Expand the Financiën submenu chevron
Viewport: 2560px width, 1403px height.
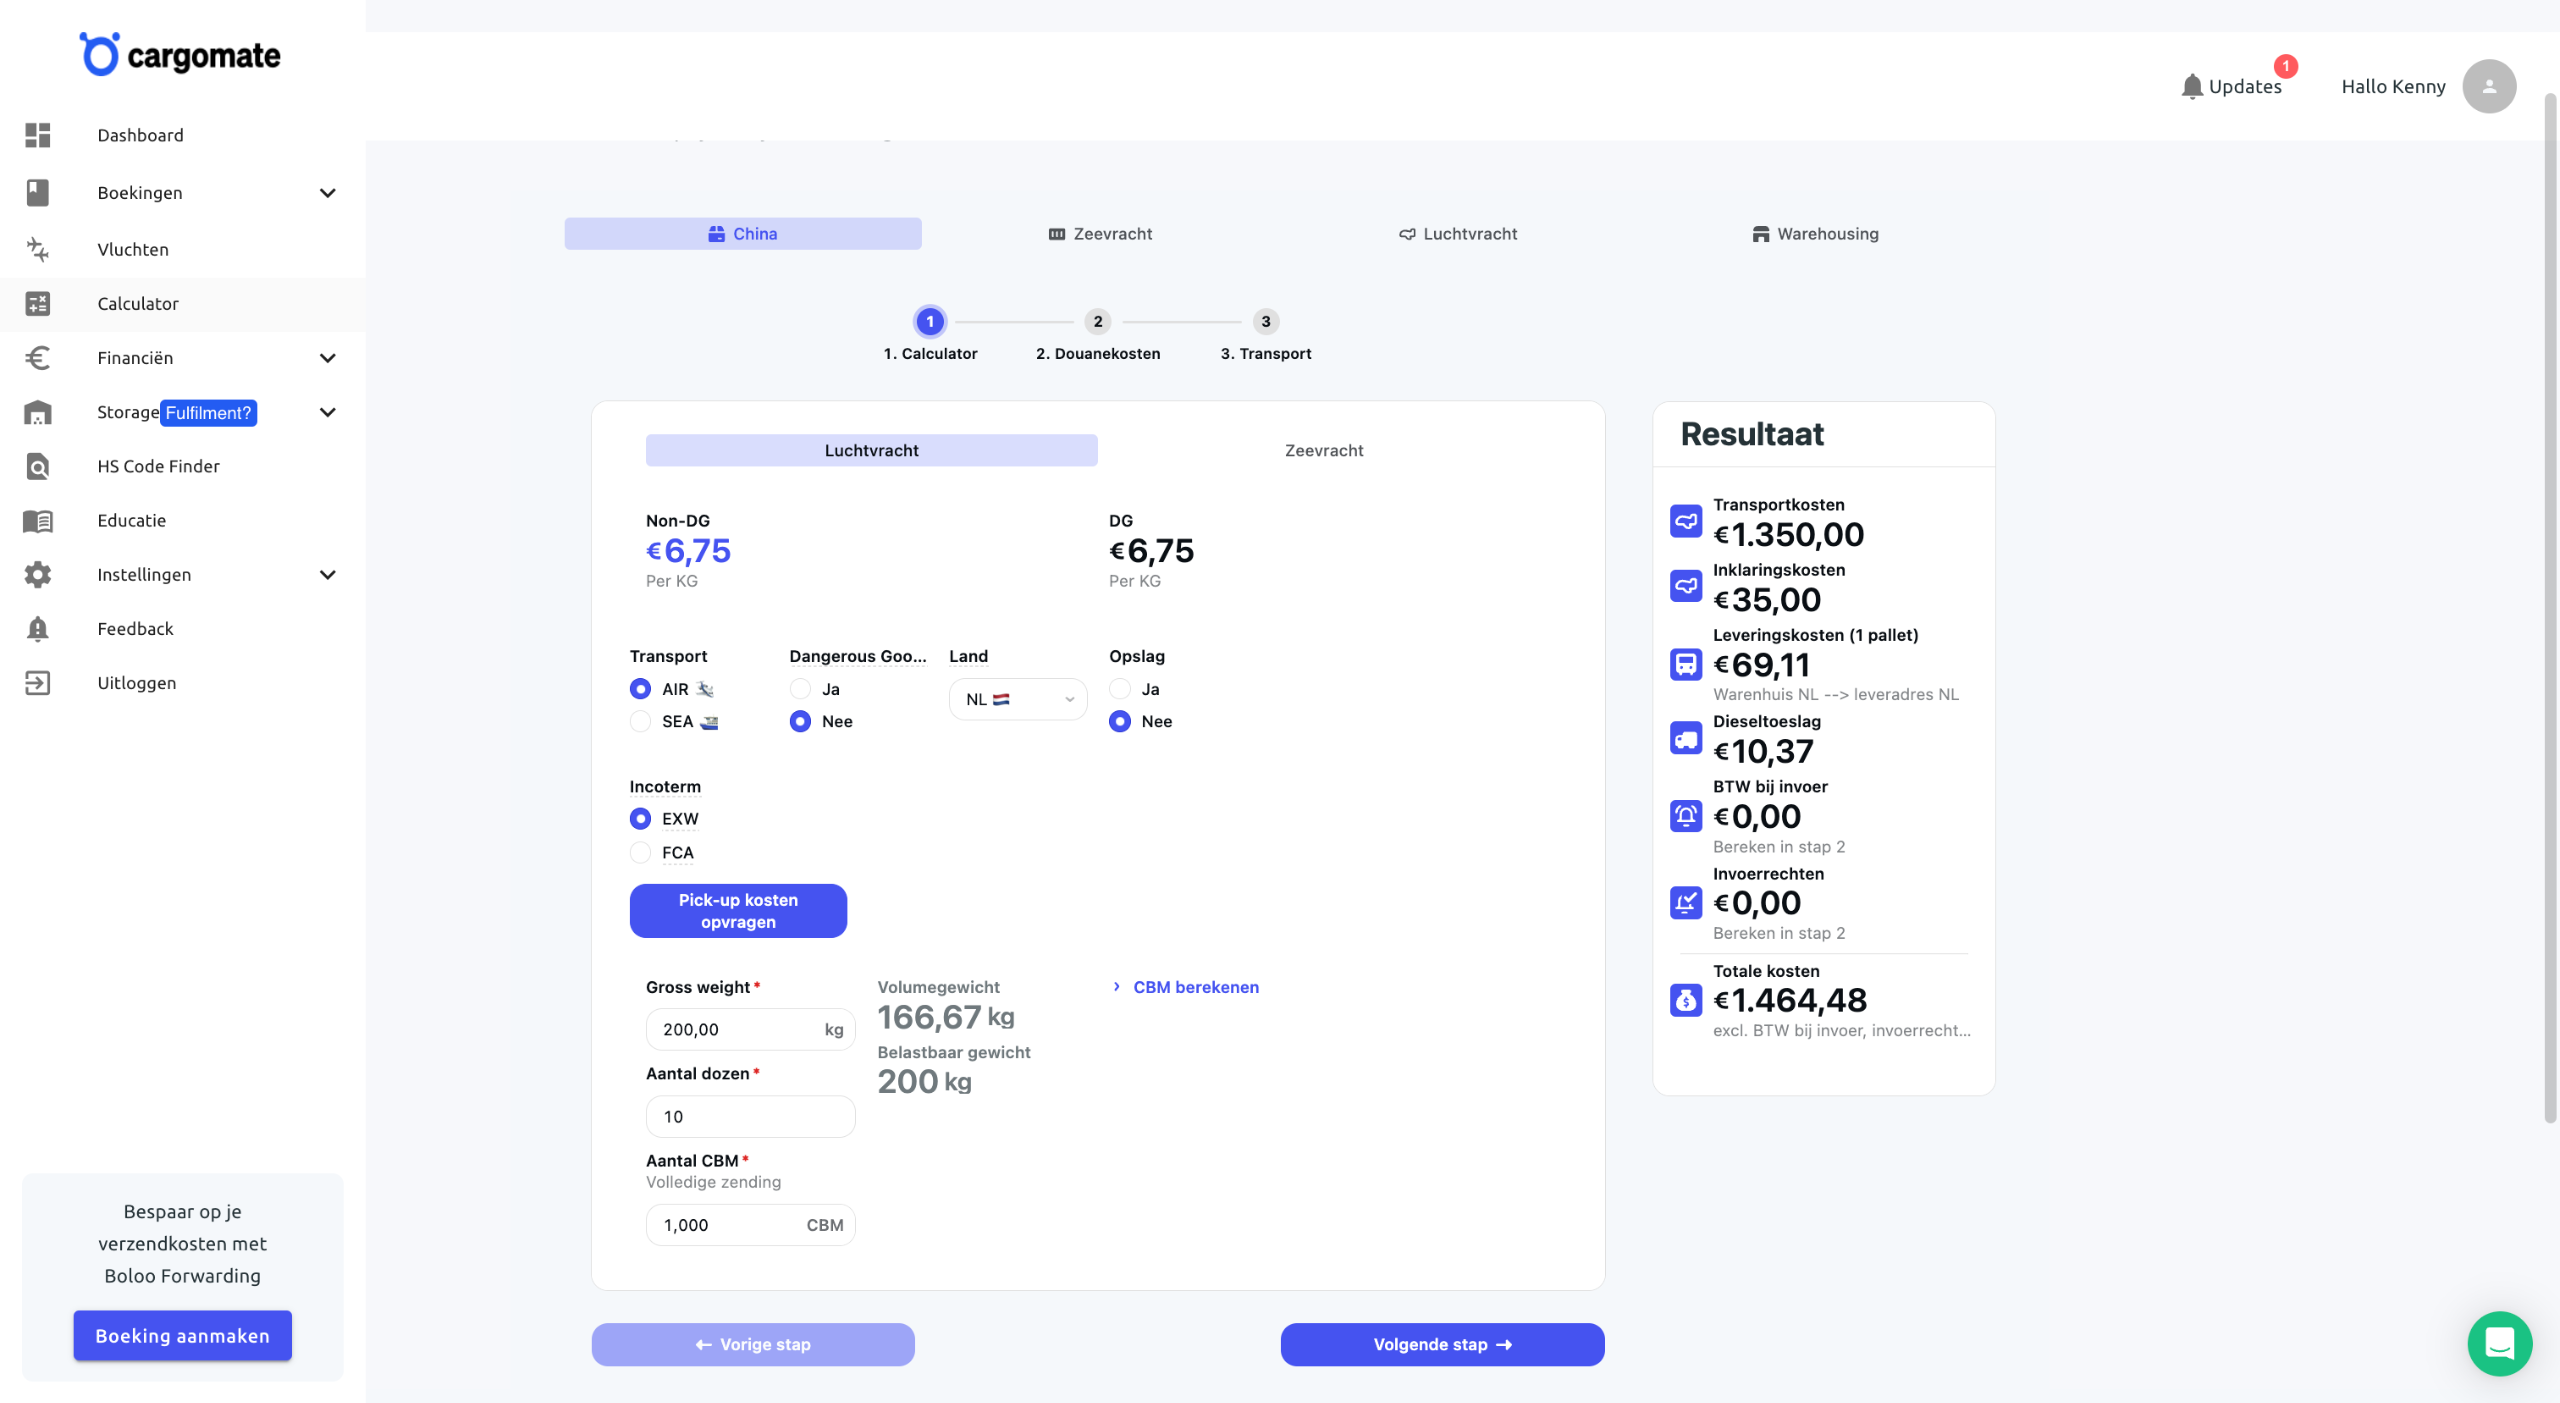point(327,358)
